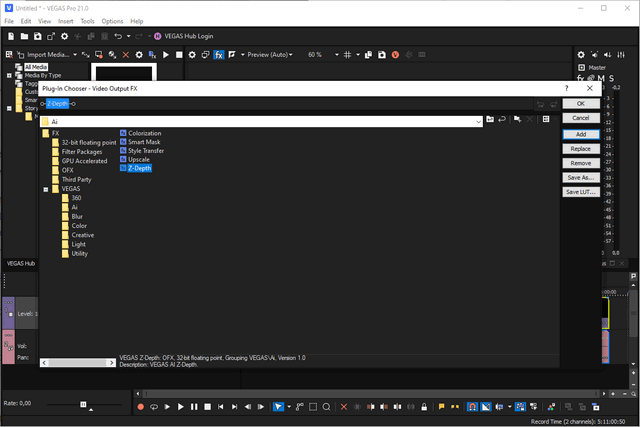The width and height of the screenshot is (640, 427).
Task: Click the Video Output FX icon
Action: click(219, 54)
